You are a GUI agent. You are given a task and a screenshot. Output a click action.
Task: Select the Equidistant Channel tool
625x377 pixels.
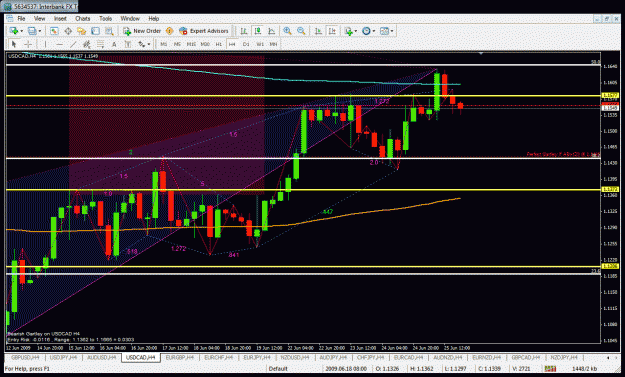pos(86,44)
